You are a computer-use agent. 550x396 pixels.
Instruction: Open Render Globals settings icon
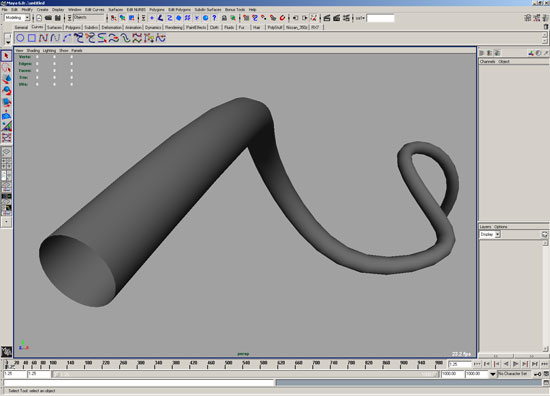[x=346, y=18]
